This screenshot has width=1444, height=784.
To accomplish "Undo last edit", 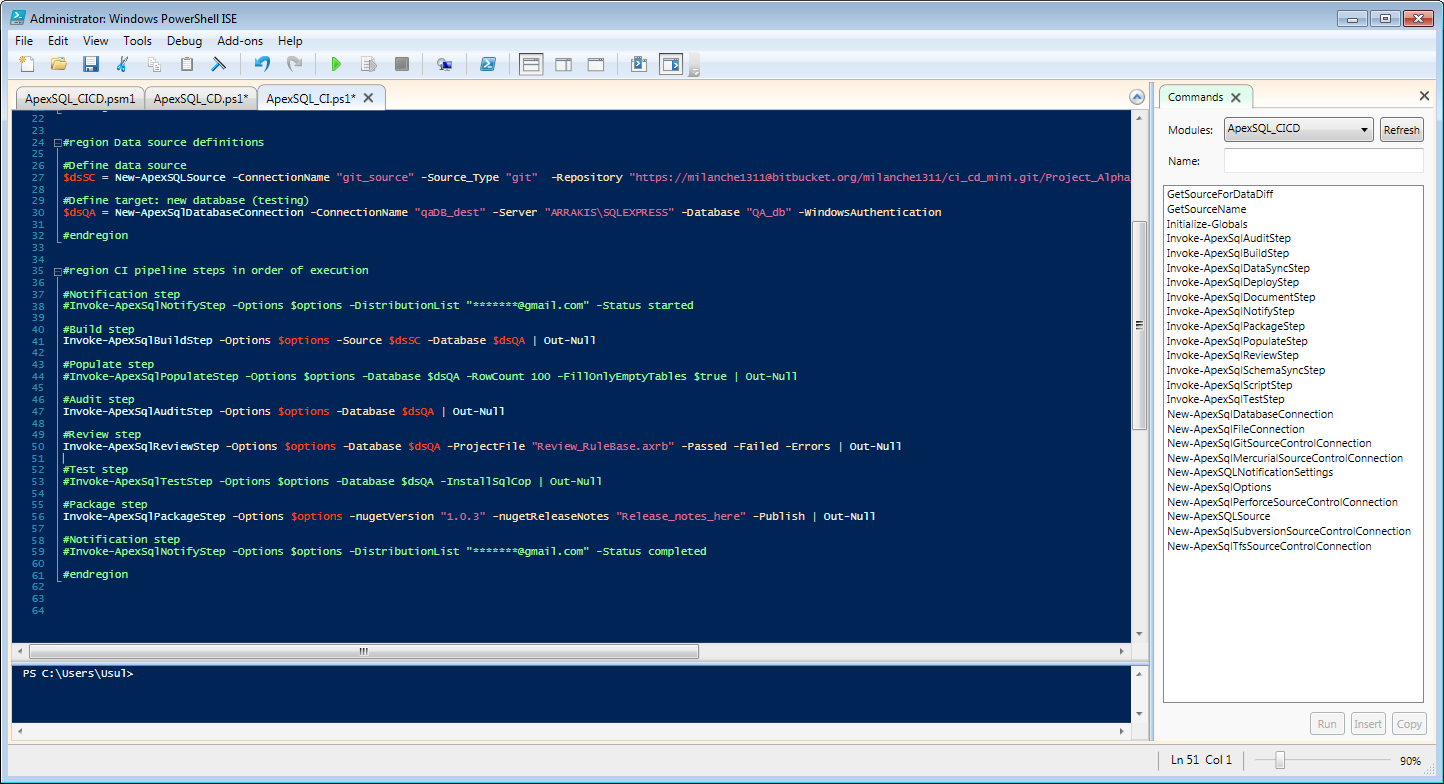I will coord(262,64).
